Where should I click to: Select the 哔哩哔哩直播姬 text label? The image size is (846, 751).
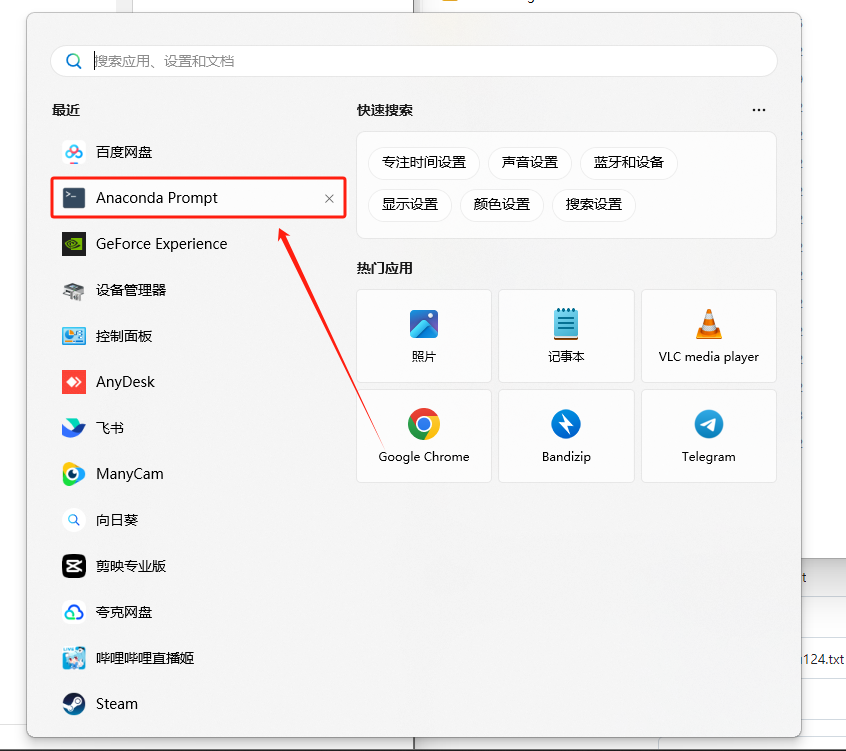click(x=145, y=658)
